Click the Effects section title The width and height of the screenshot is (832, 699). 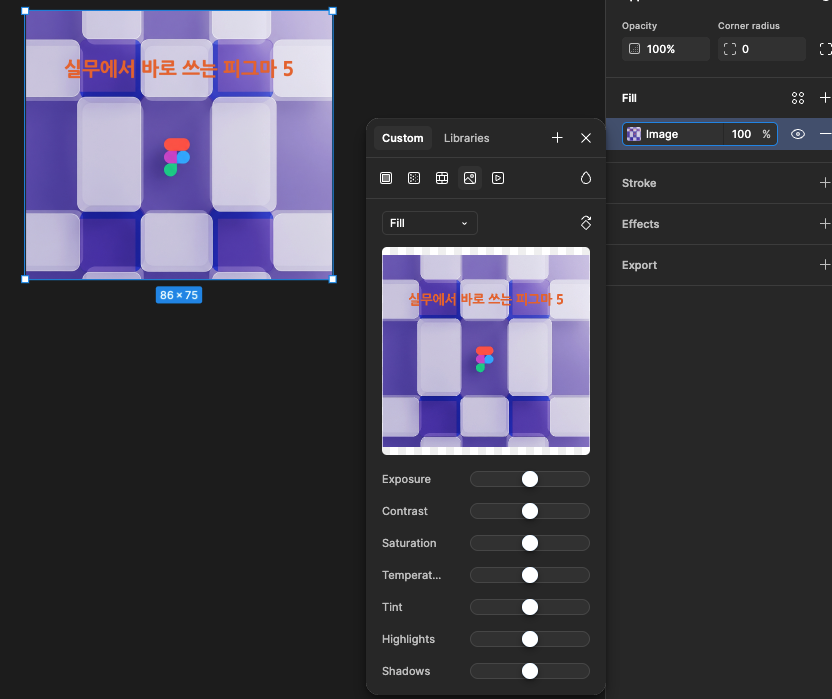(x=640, y=224)
